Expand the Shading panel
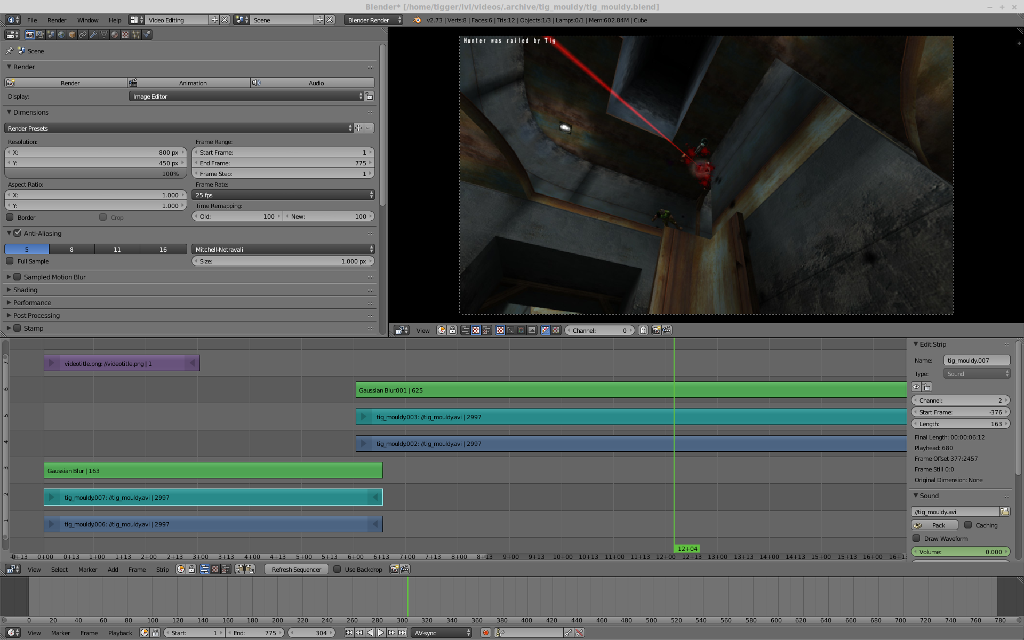Viewport: 1024px width, 640px height. pyautogui.click(x=25, y=289)
